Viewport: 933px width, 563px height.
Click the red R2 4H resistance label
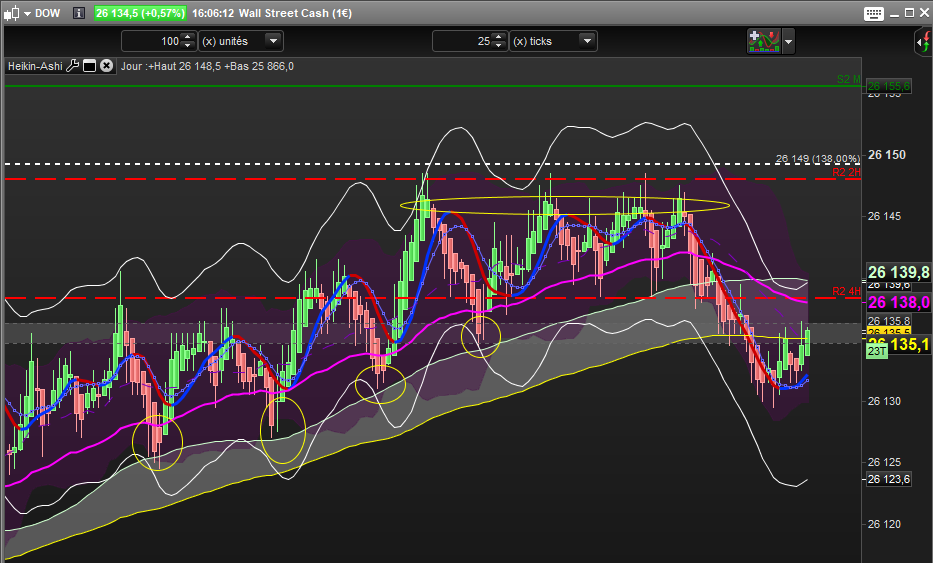846,291
